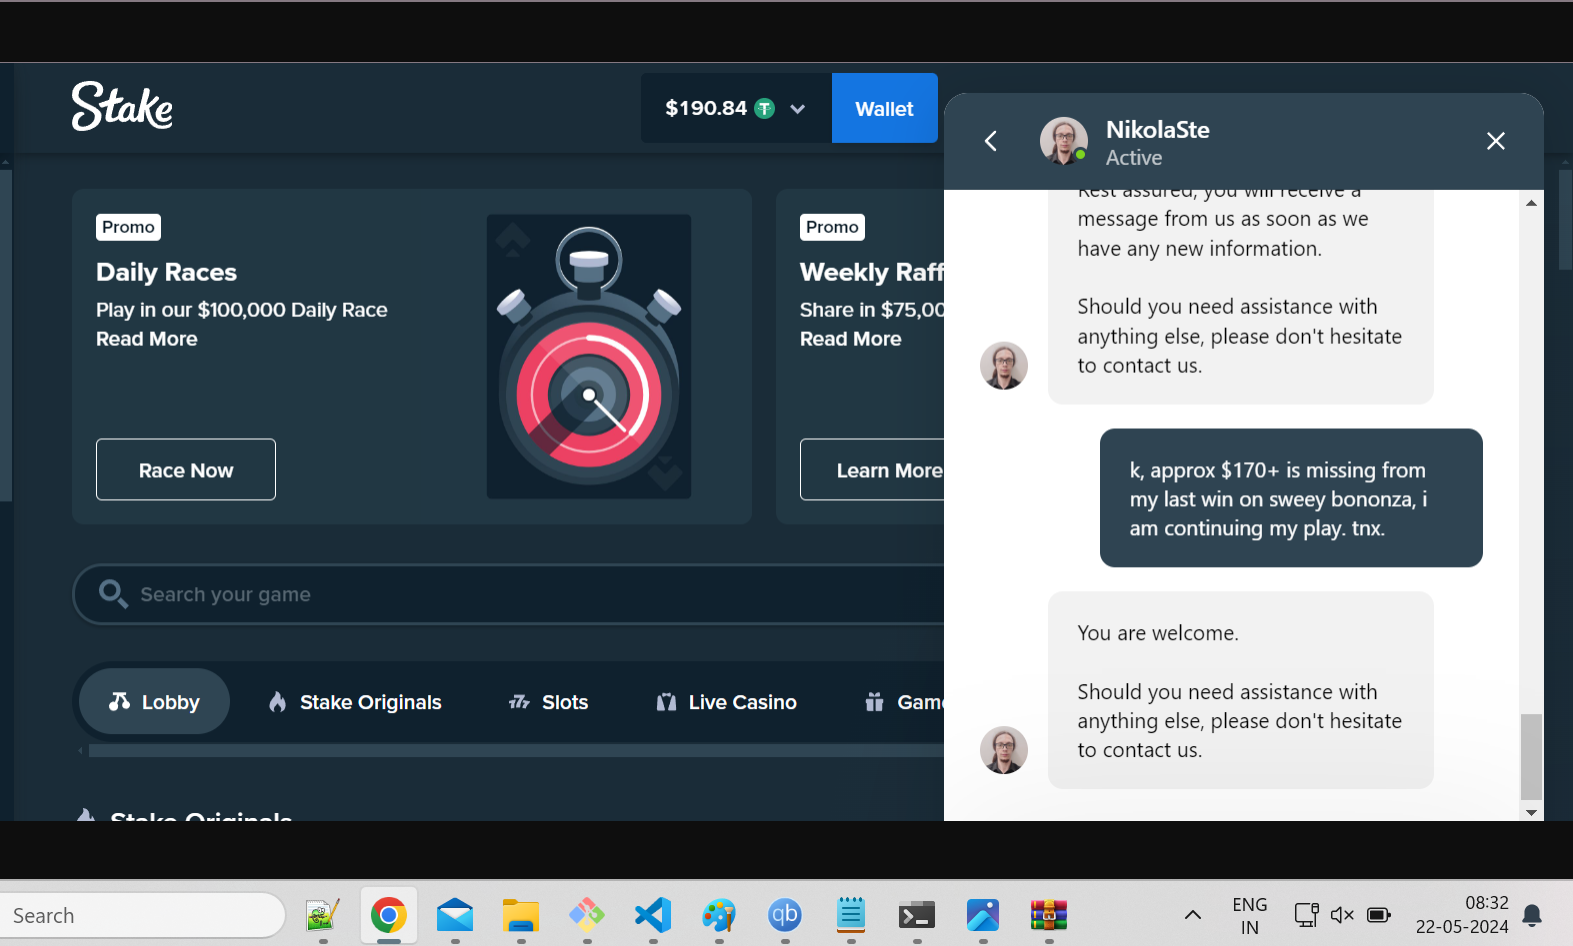Image resolution: width=1573 pixels, height=946 pixels.
Task: Focus the Search your game field
Action: [x=509, y=594]
